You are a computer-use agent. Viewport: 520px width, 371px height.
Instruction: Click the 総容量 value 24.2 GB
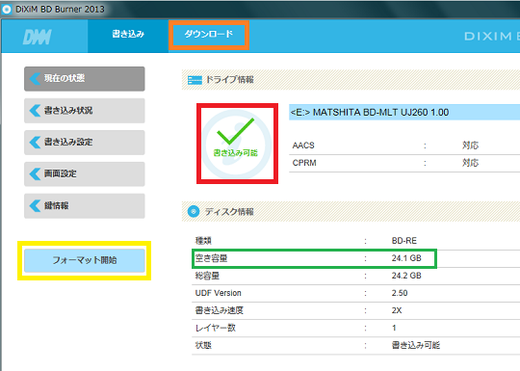pos(406,276)
